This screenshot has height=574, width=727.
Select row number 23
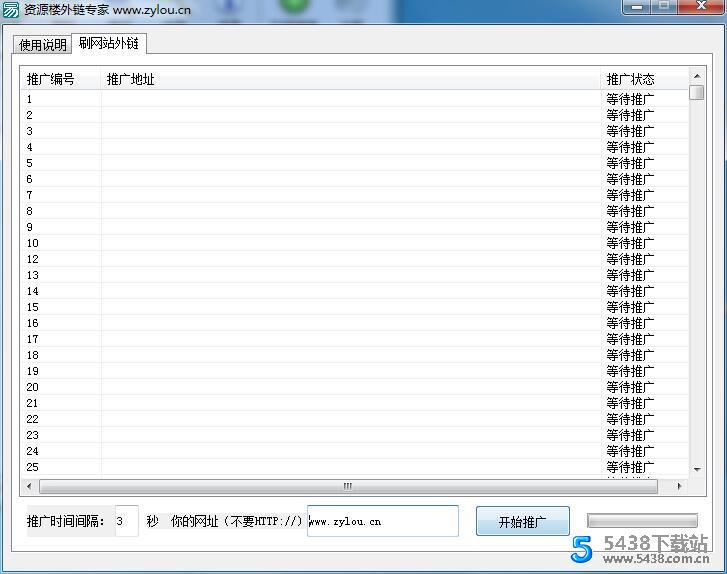[x=355, y=435]
